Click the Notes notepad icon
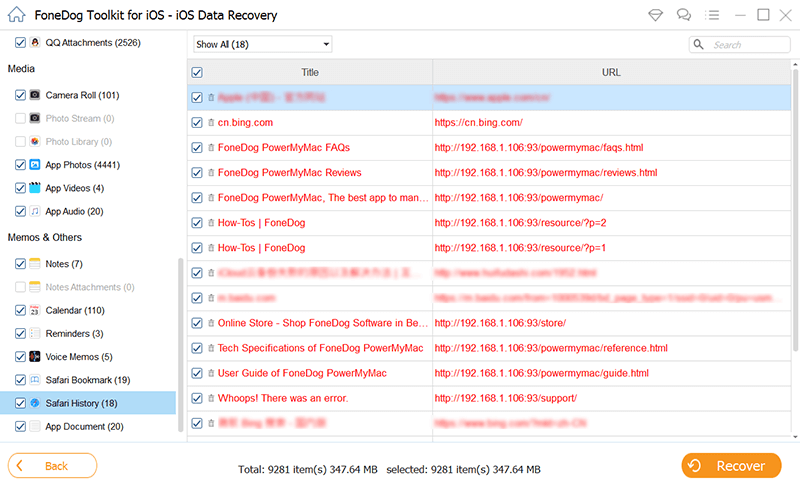Viewport: 800px width, 489px height. point(35,263)
